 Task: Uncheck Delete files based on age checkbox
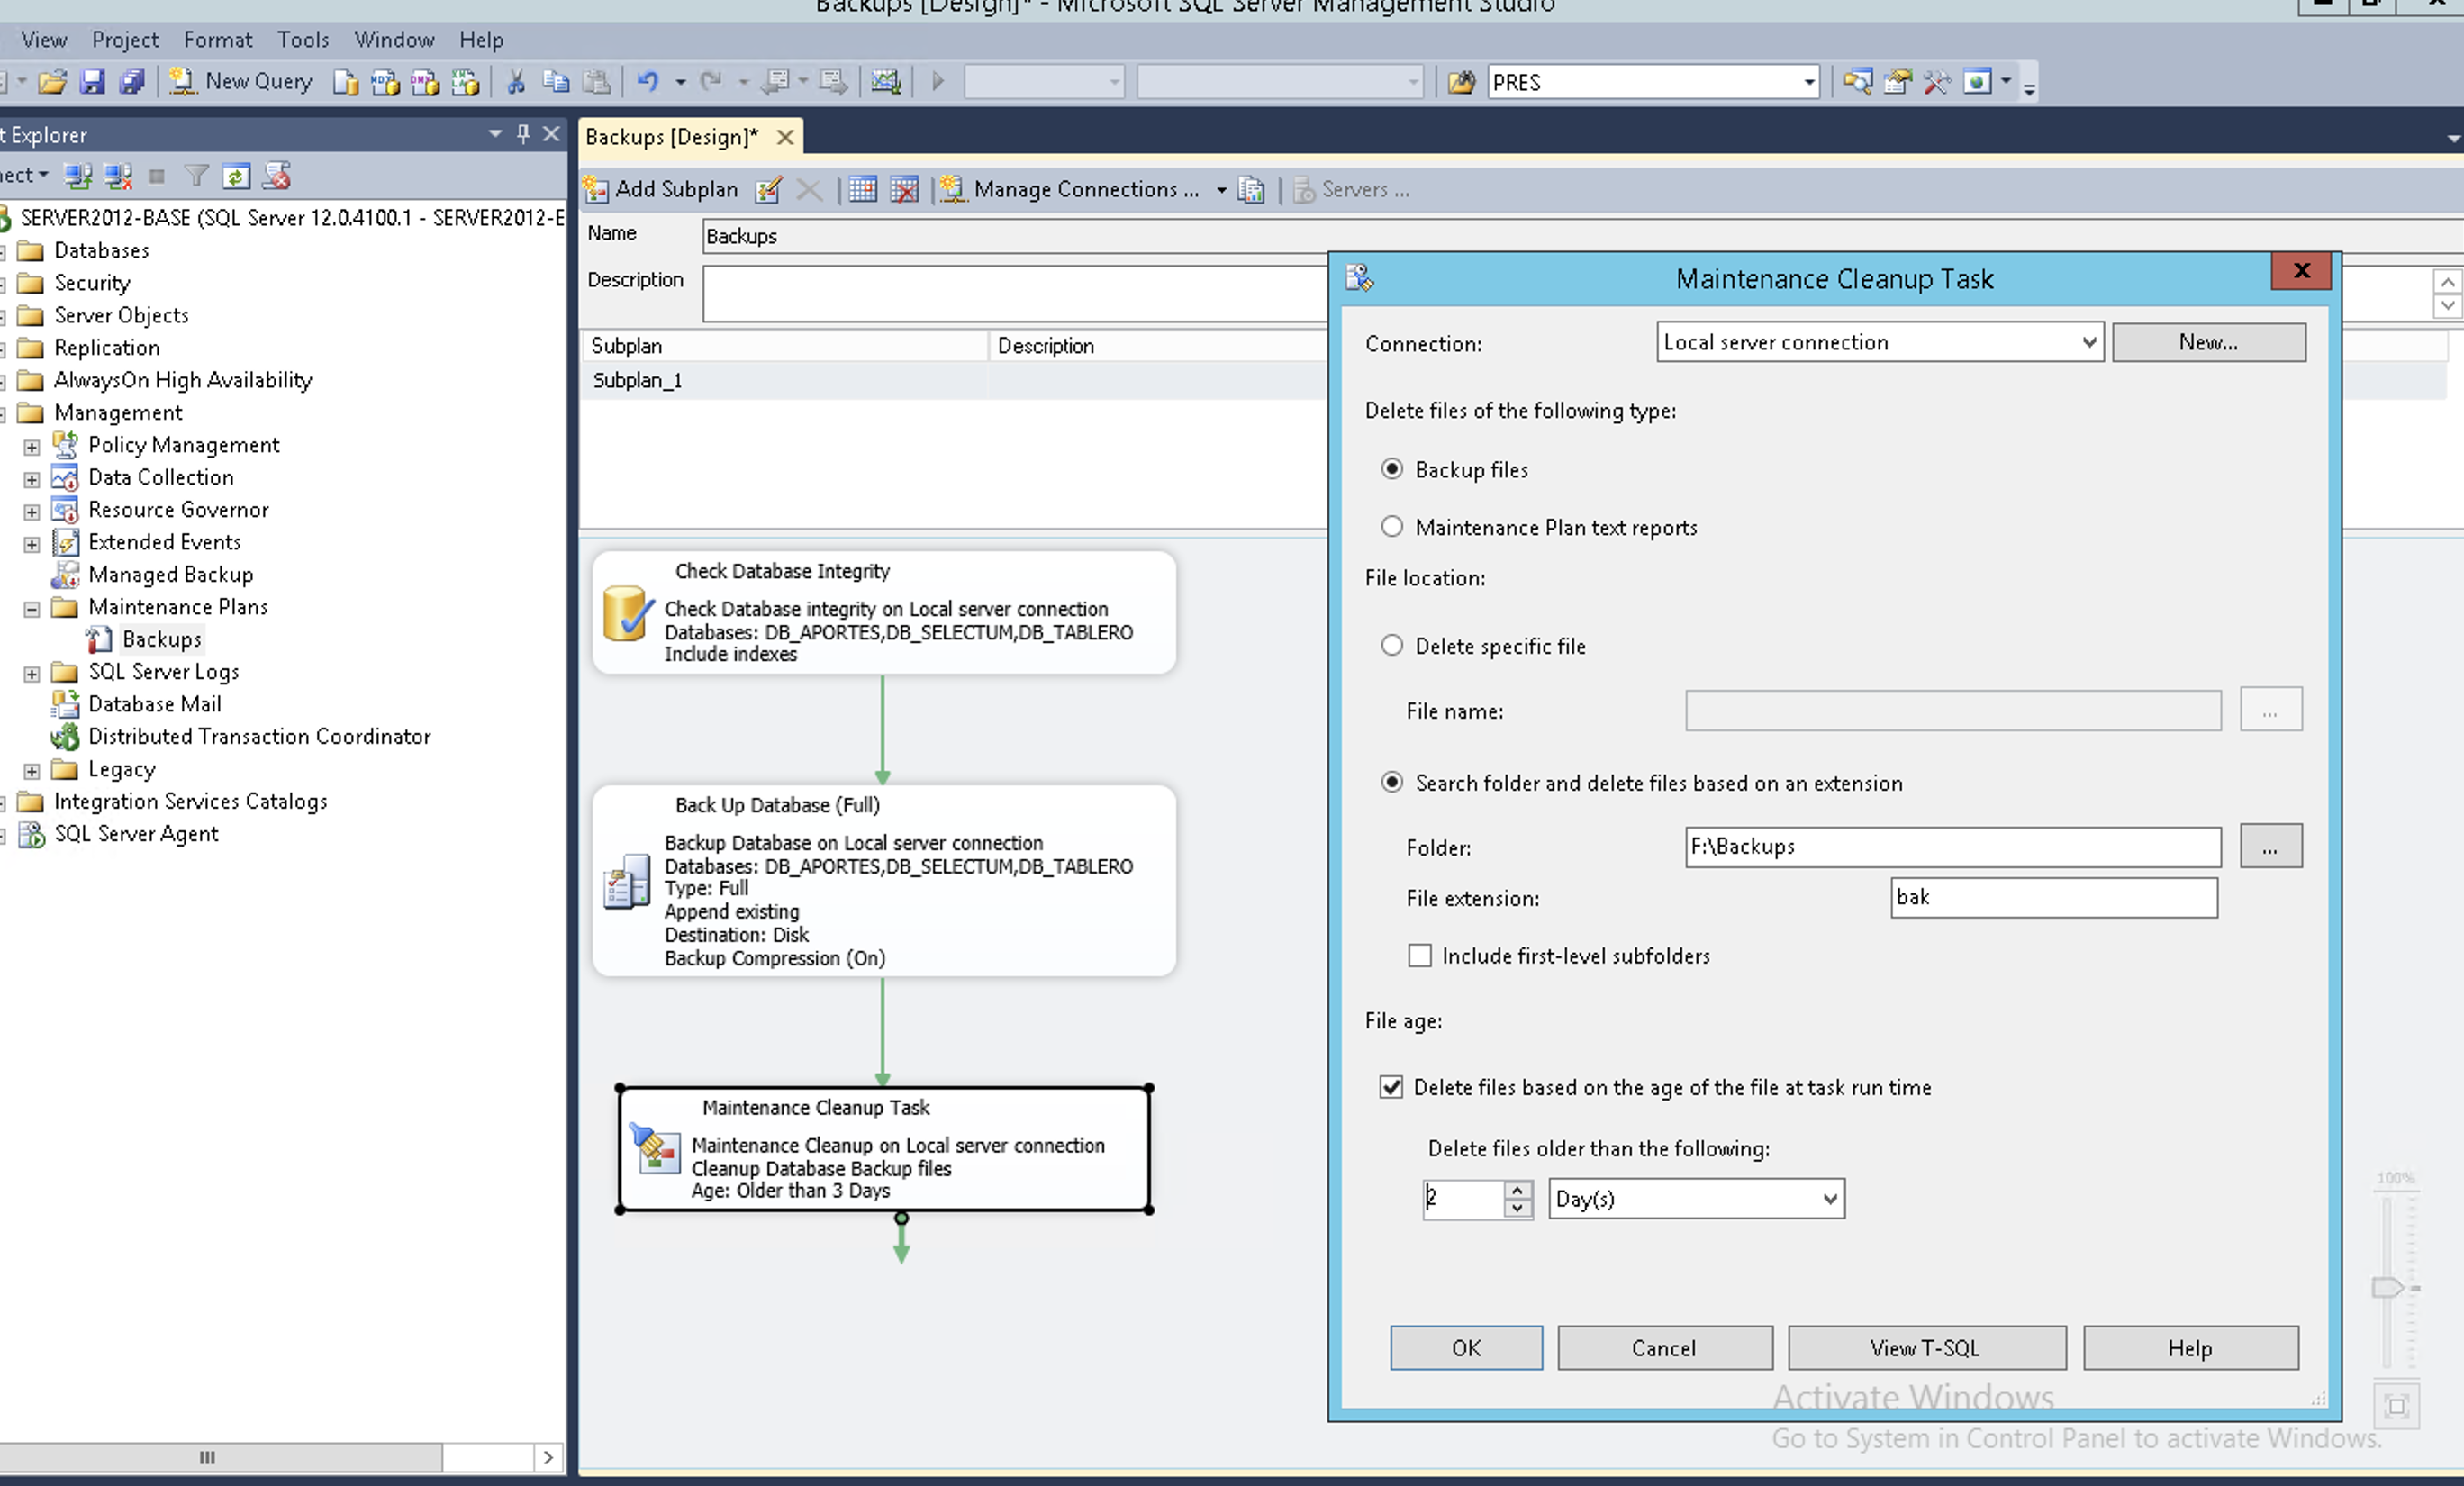coord(1391,1087)
